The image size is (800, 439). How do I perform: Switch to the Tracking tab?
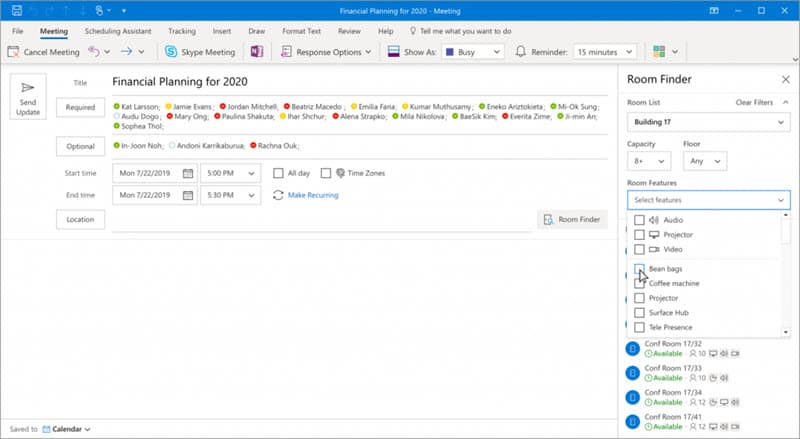[x=182, y=31]
